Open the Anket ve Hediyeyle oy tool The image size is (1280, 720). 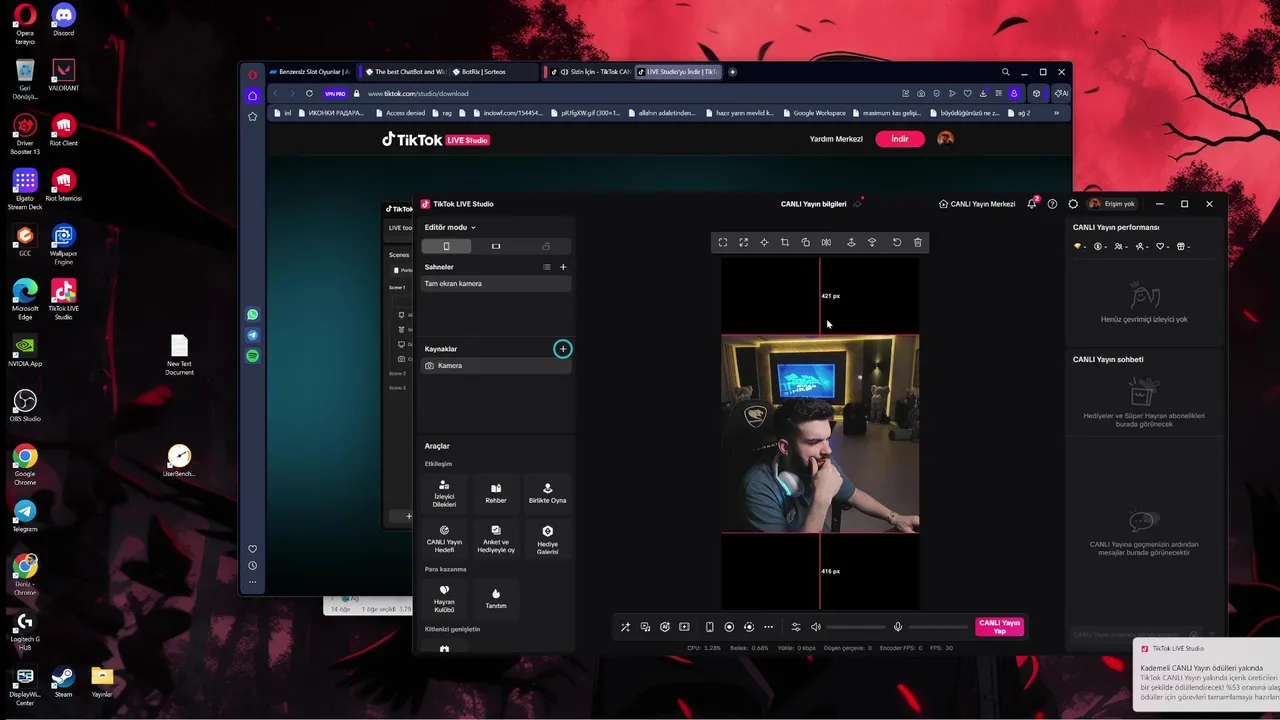pos(496,539)
